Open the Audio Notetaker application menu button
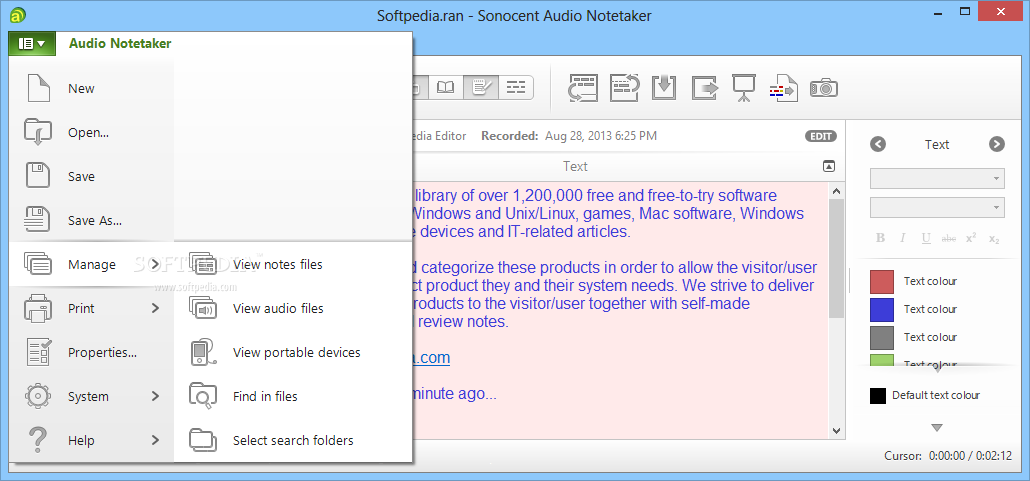The height and width of the screenshot is (481, 1030). 33,43
